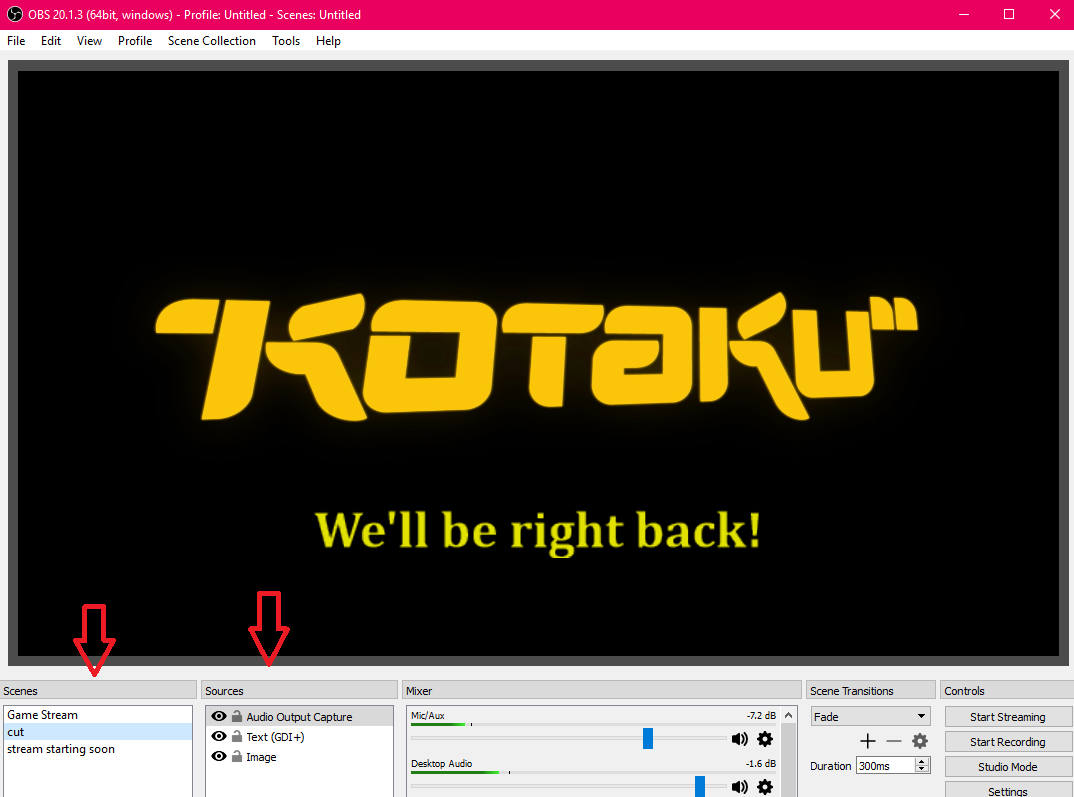Remove scene transition with minus icon
The height and width of the screenshot is (797, 1074).
893,741
